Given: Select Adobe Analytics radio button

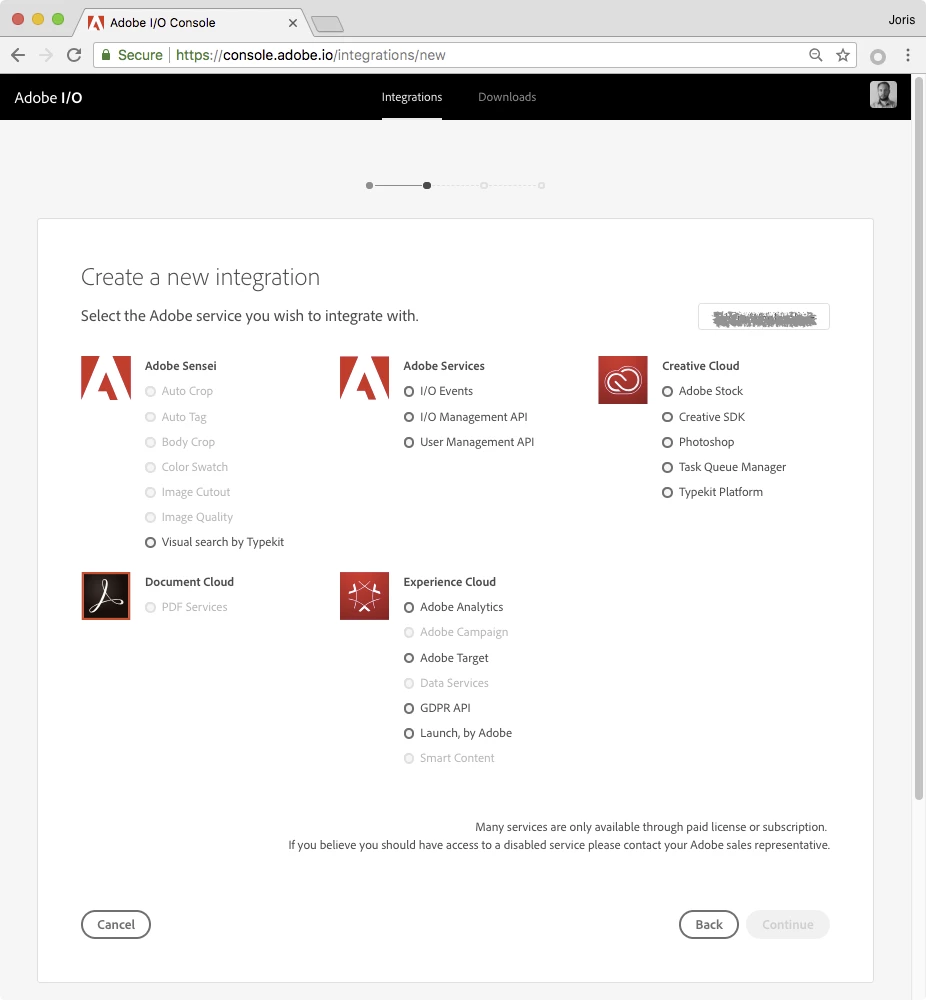Looking at the screenshot, I should 409,607.
